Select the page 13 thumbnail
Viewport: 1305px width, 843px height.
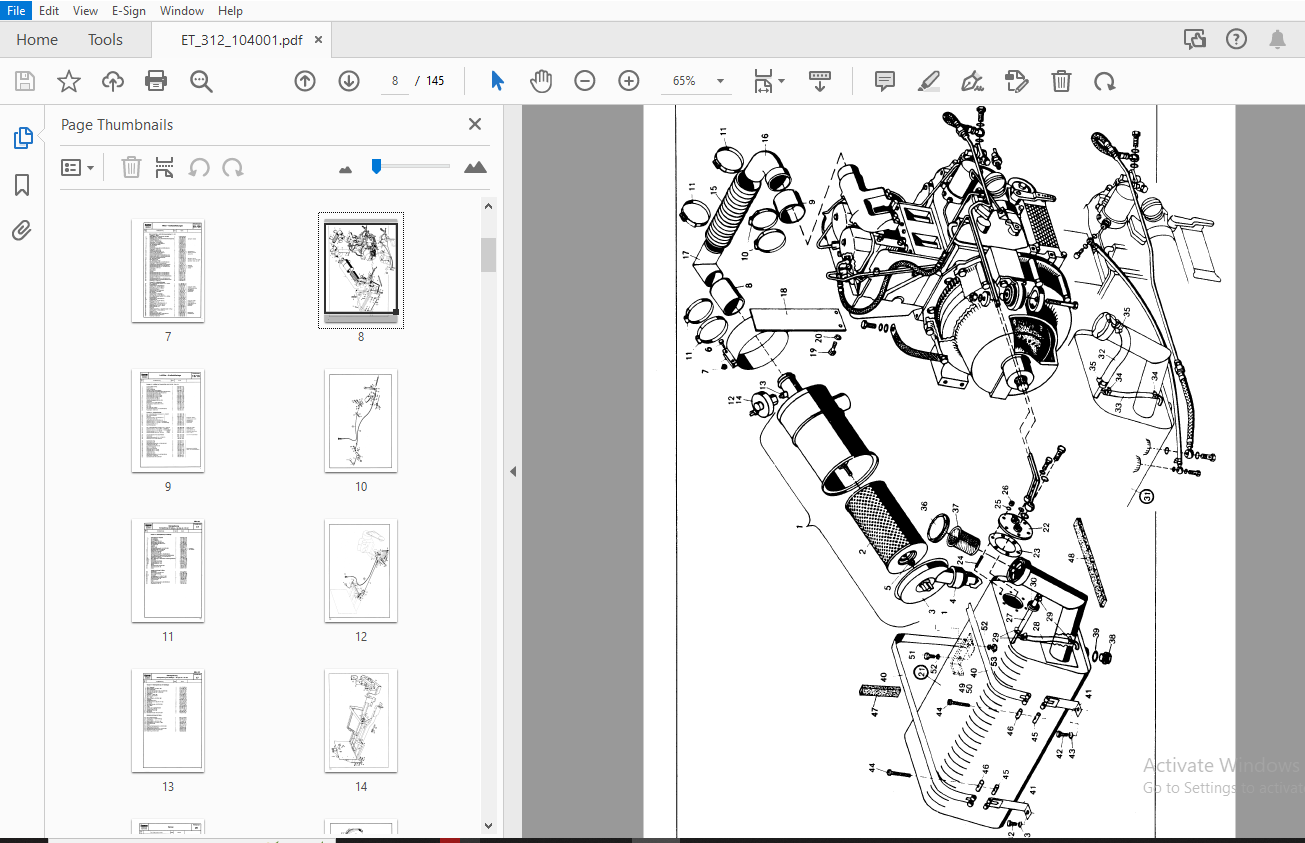pyautogui.click(x=168, y=721)
